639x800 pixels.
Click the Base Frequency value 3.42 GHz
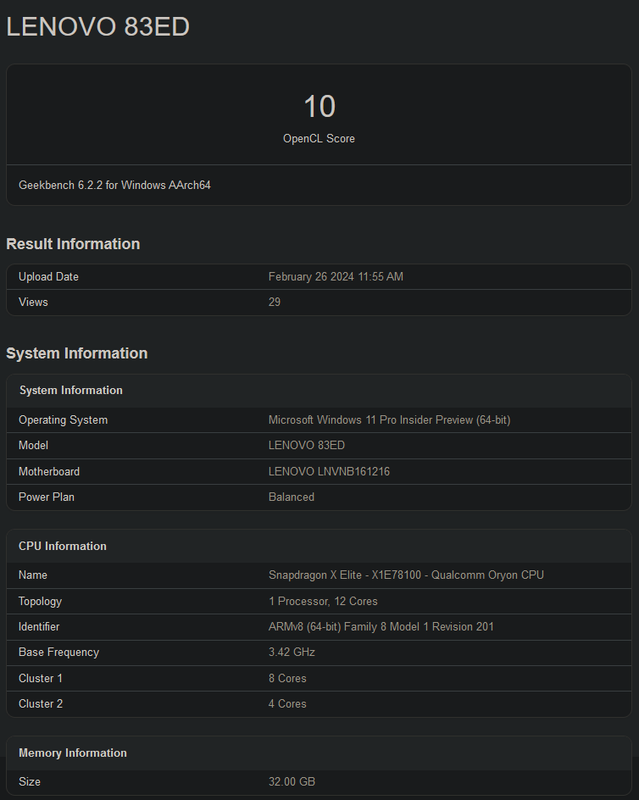click(x=294, y=652)
